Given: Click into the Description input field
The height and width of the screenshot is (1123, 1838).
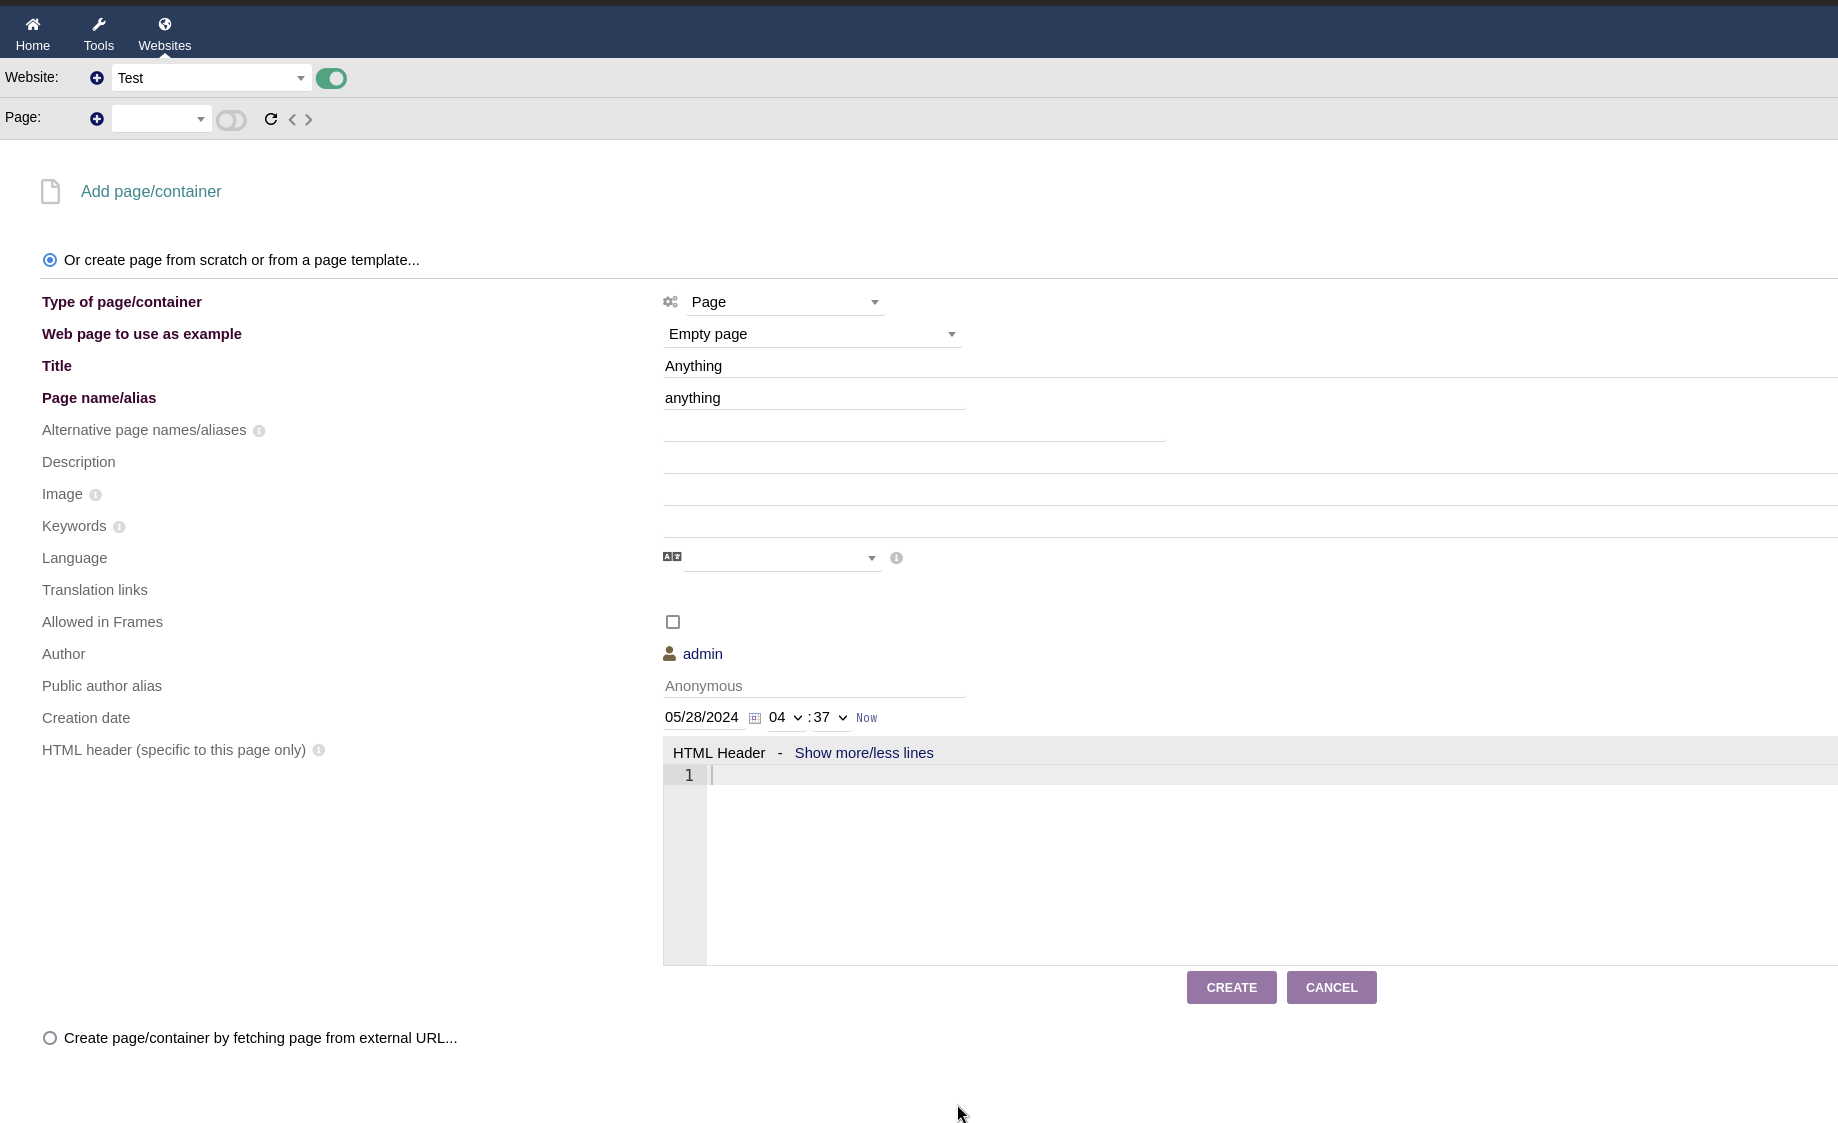Looking at the screenshot, I should (1250, 462).
